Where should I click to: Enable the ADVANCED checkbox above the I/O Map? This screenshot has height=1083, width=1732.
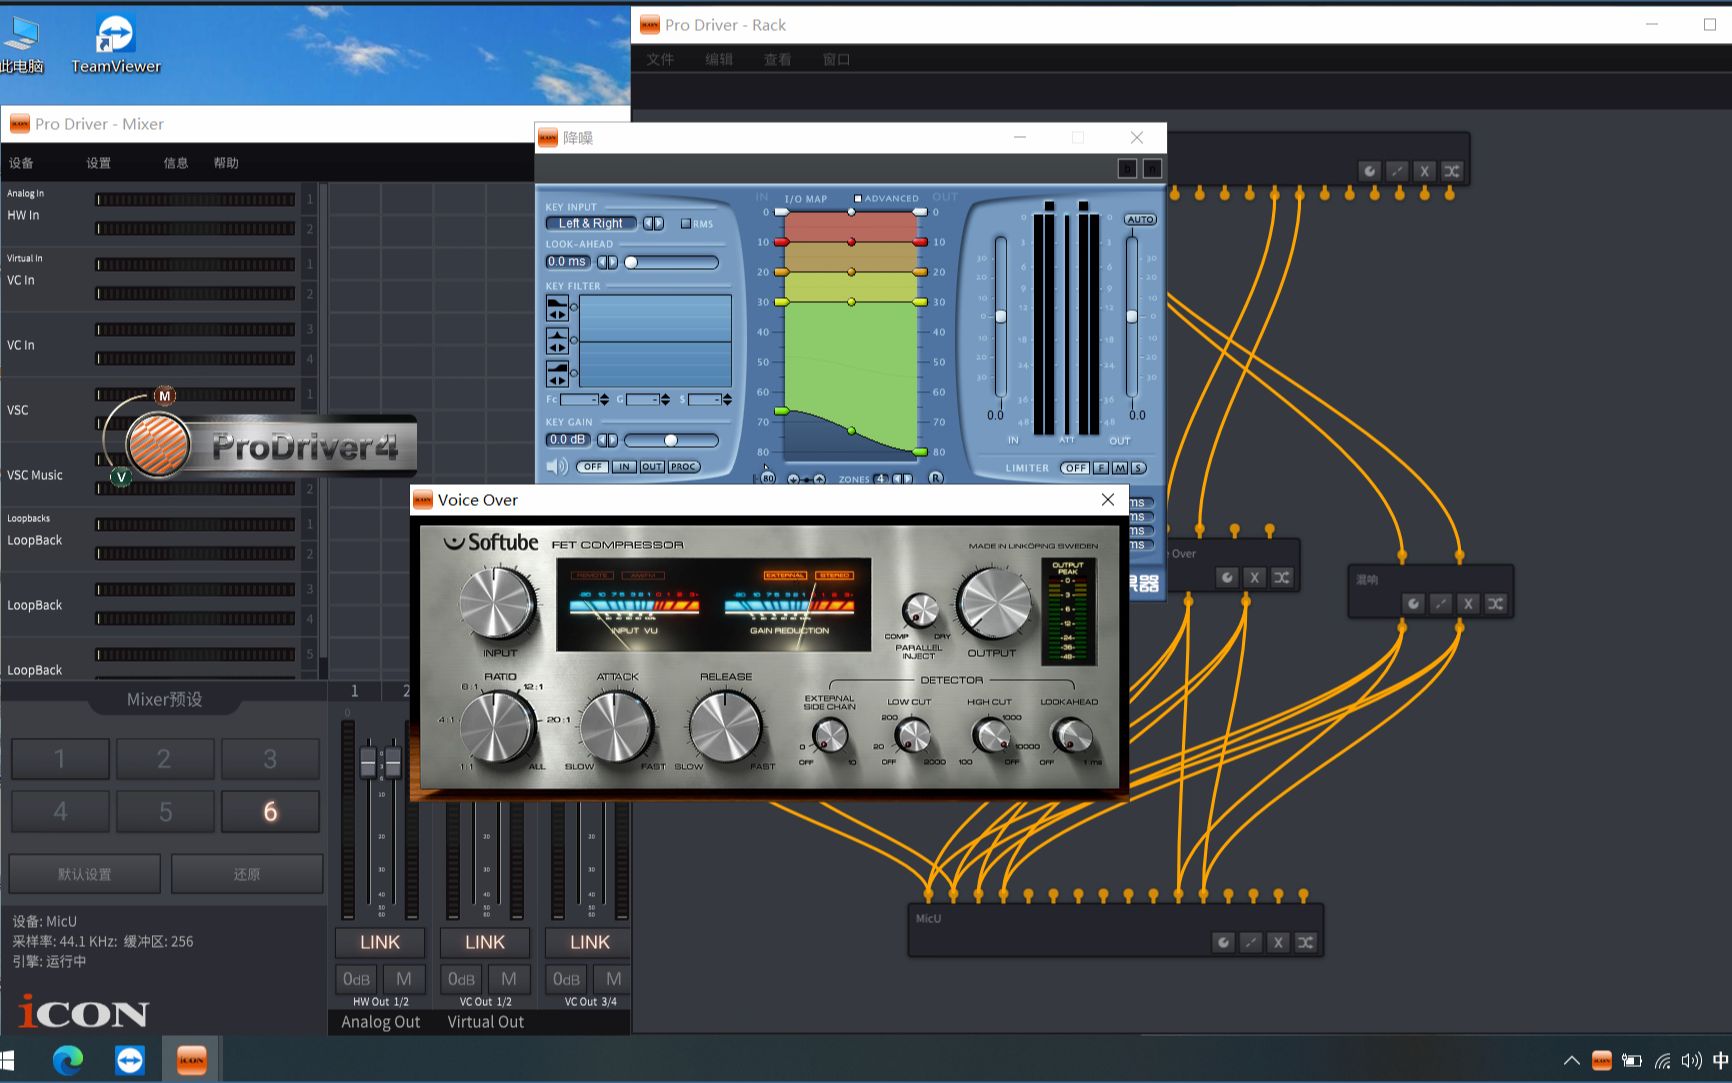[x=857, y=198]
